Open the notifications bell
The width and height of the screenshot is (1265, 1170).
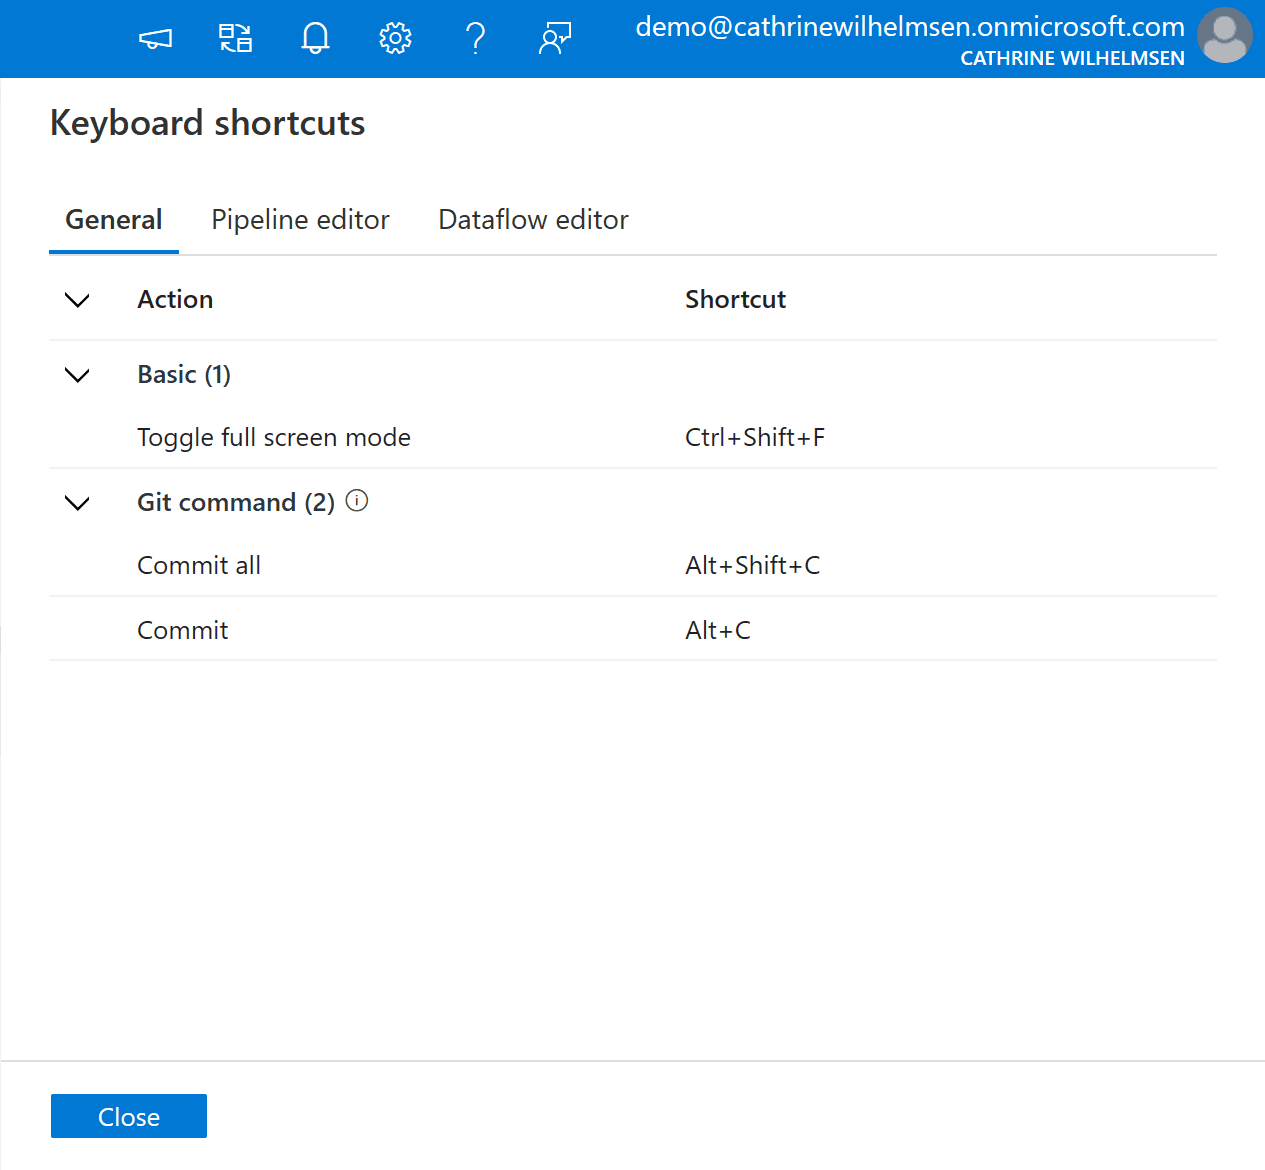coord(315,39)
